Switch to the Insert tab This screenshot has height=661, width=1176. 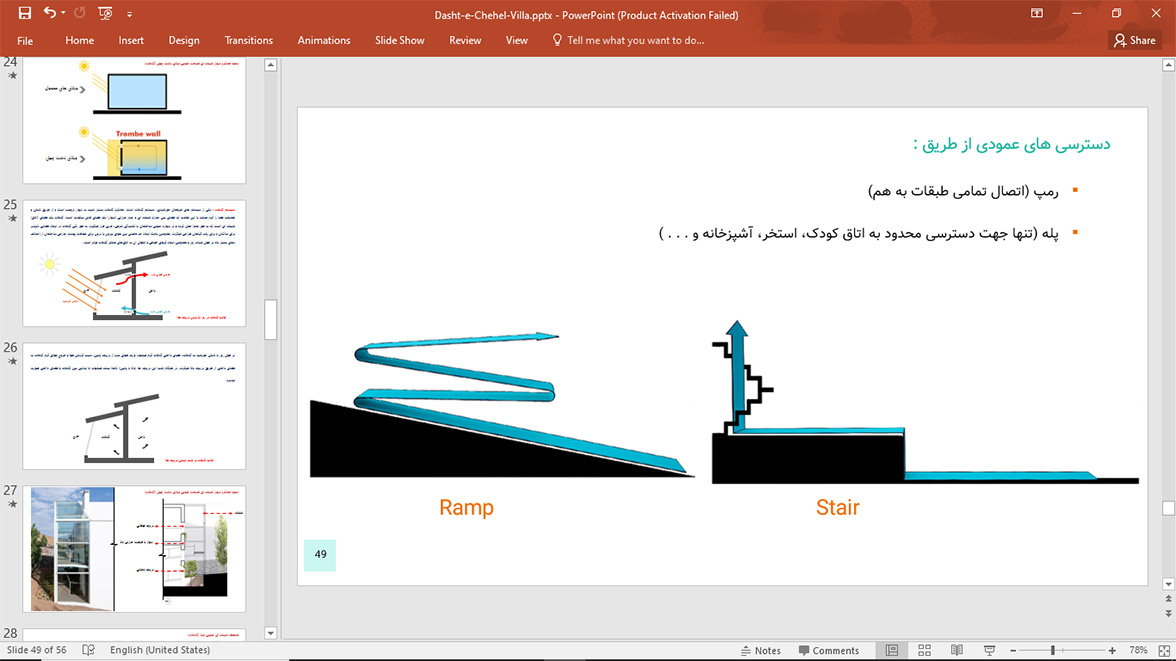pos(130,41)
